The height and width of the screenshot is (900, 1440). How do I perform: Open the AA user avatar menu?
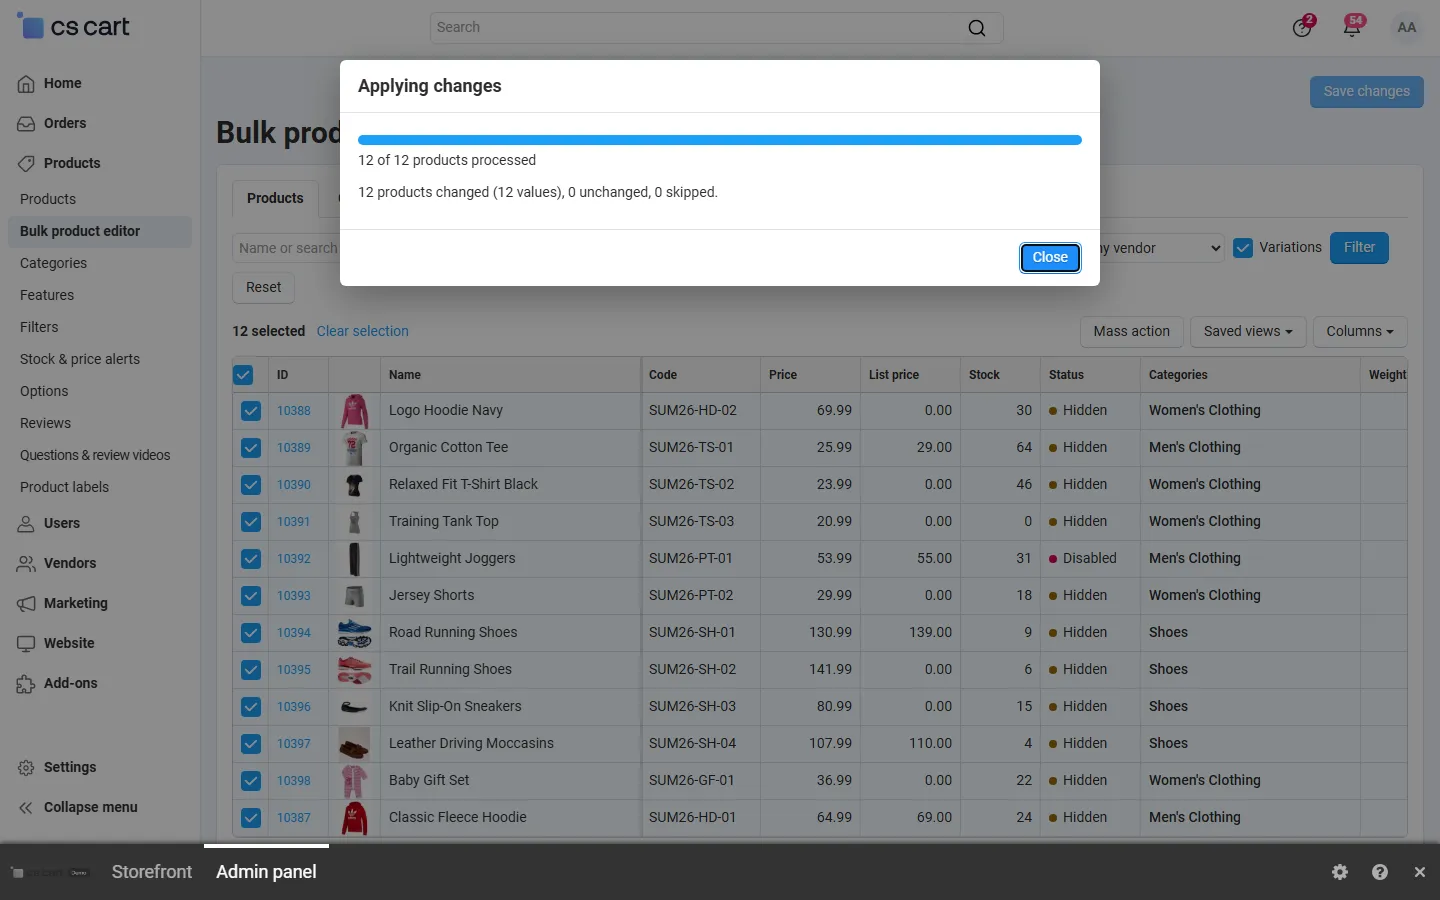(x=1406, y=27)
